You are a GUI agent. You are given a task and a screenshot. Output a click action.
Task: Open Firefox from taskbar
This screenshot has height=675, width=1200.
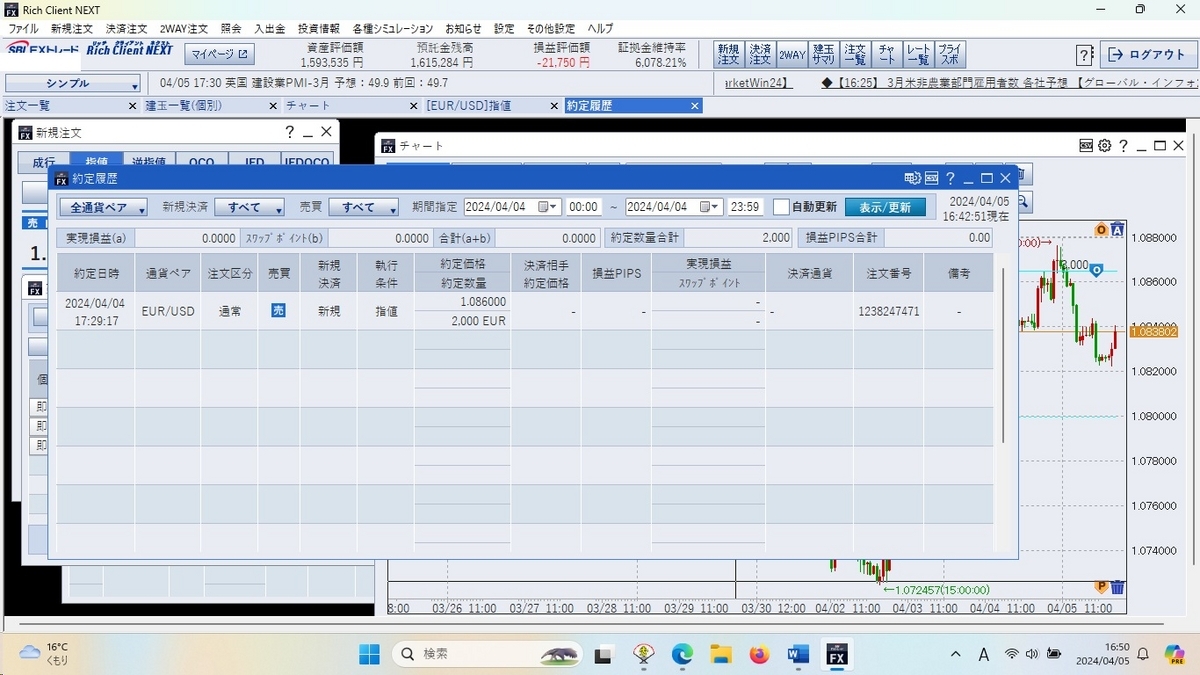pos(760,655)
